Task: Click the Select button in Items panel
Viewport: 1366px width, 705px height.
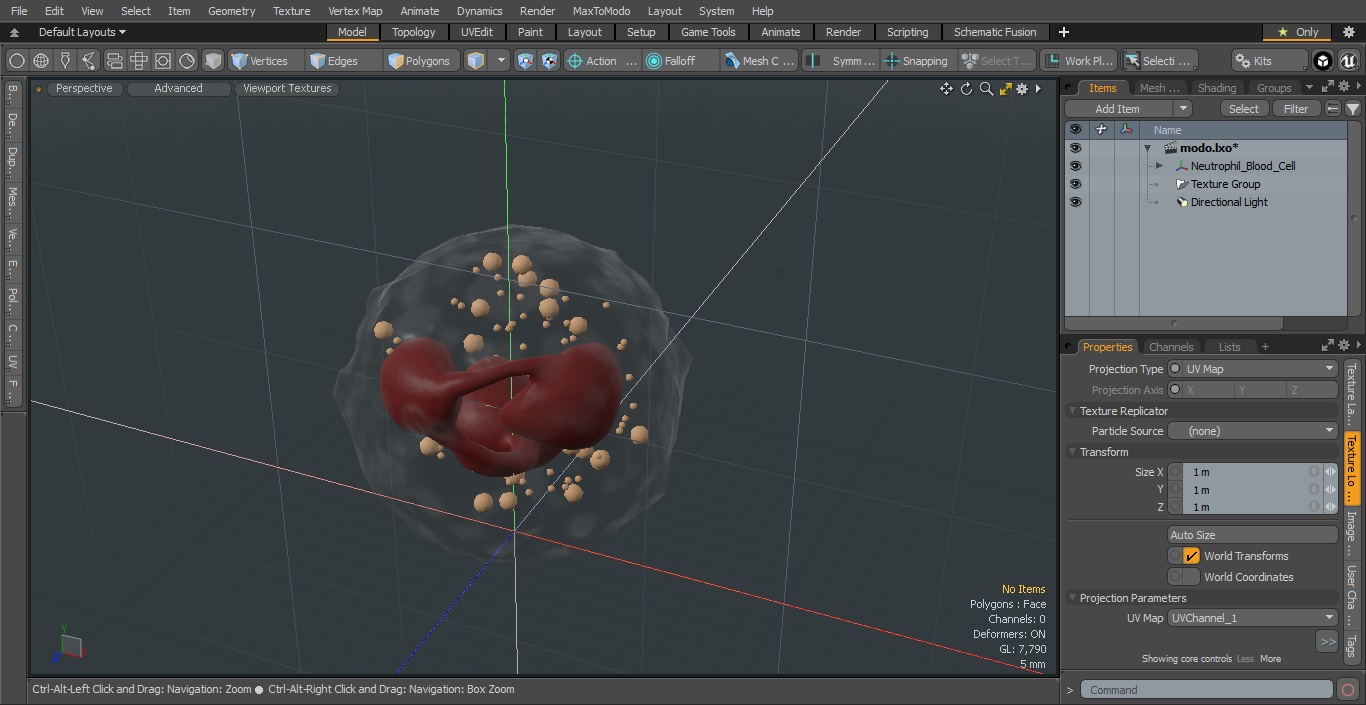Action: [1244, 109]
